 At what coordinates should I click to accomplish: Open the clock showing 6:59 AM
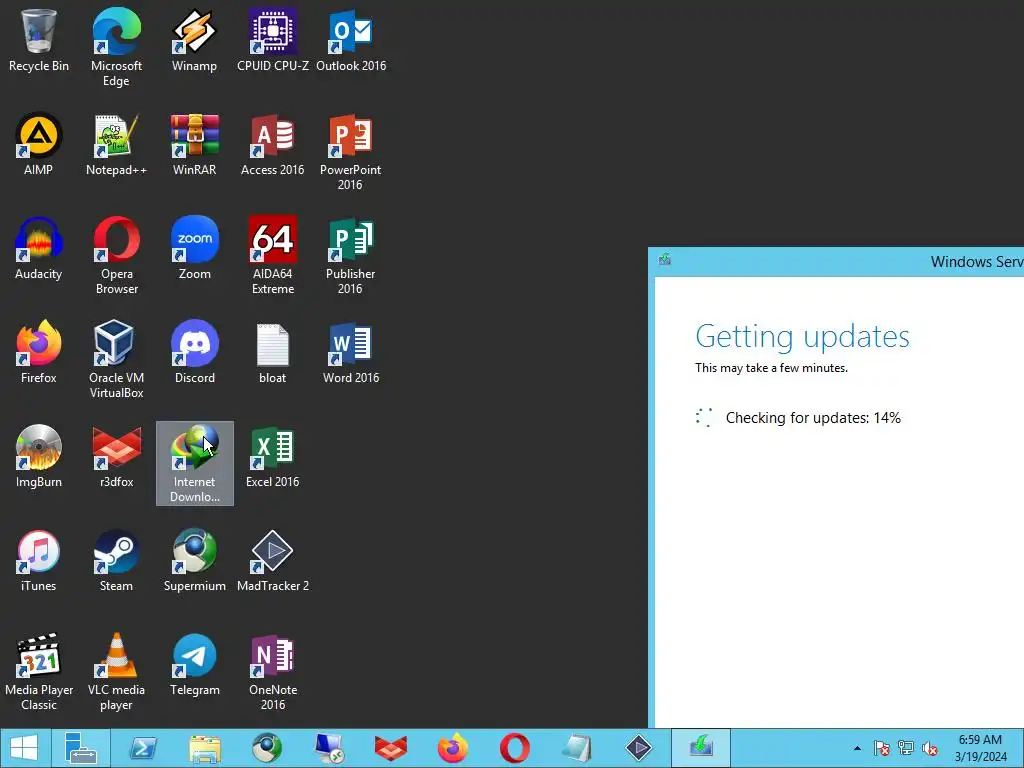980,748
